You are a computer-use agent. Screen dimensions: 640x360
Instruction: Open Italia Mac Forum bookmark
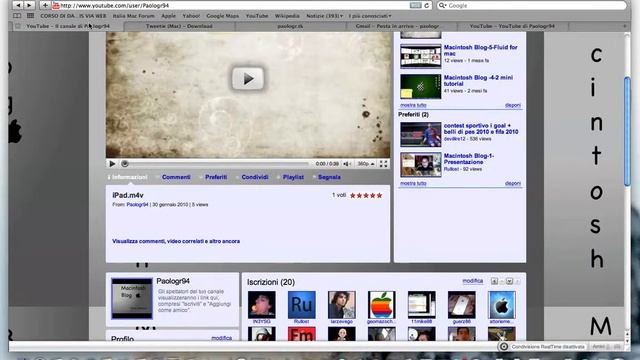133,16
